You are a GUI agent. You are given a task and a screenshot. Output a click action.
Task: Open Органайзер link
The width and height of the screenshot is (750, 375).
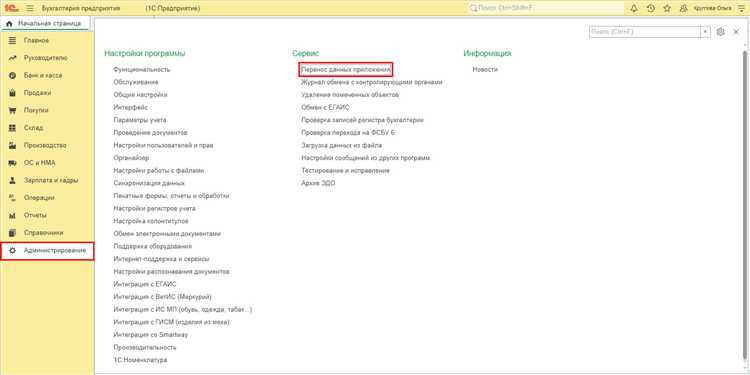tap(131, 157)
